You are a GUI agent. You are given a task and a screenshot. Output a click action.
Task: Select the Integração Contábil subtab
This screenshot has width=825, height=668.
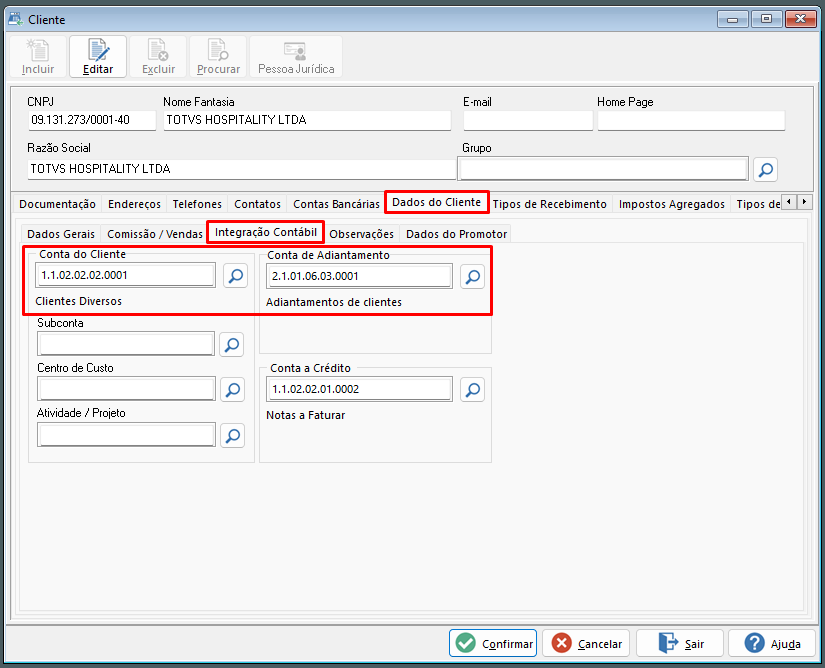click(266, 232)
